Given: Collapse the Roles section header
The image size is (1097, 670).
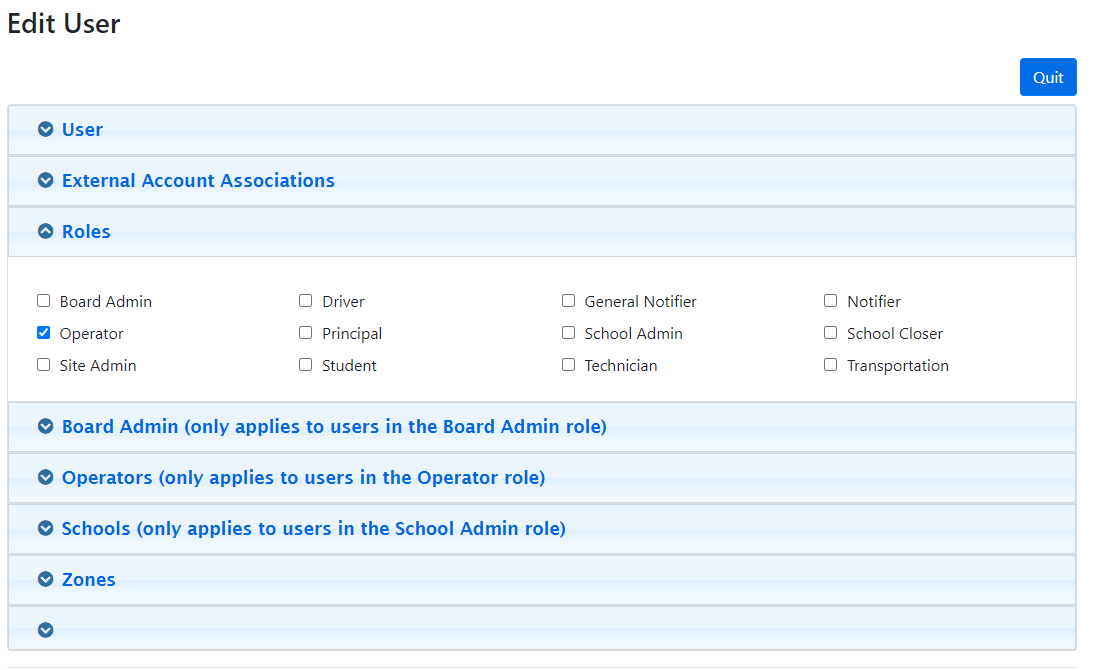Looking at the screenshot, I should (x=86, y=231).
